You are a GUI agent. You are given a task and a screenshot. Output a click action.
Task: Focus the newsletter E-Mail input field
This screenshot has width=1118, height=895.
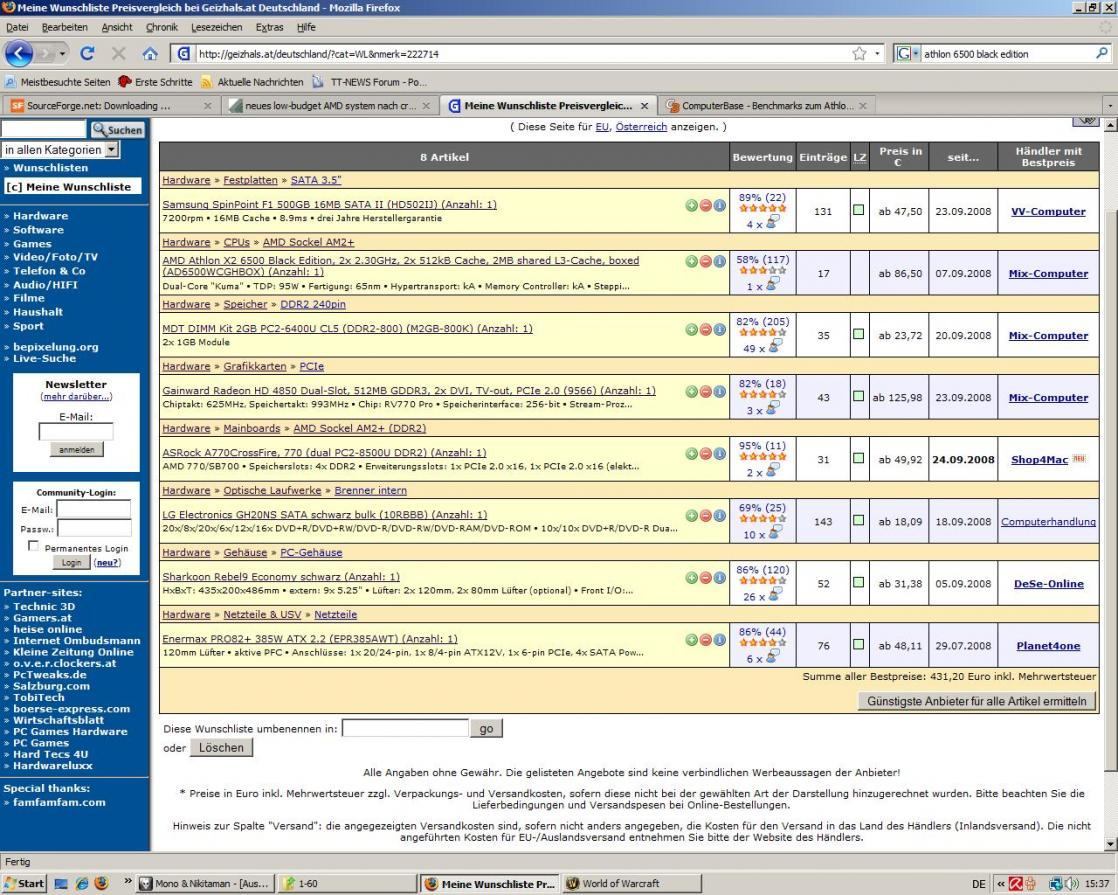[x=76, y=431]
